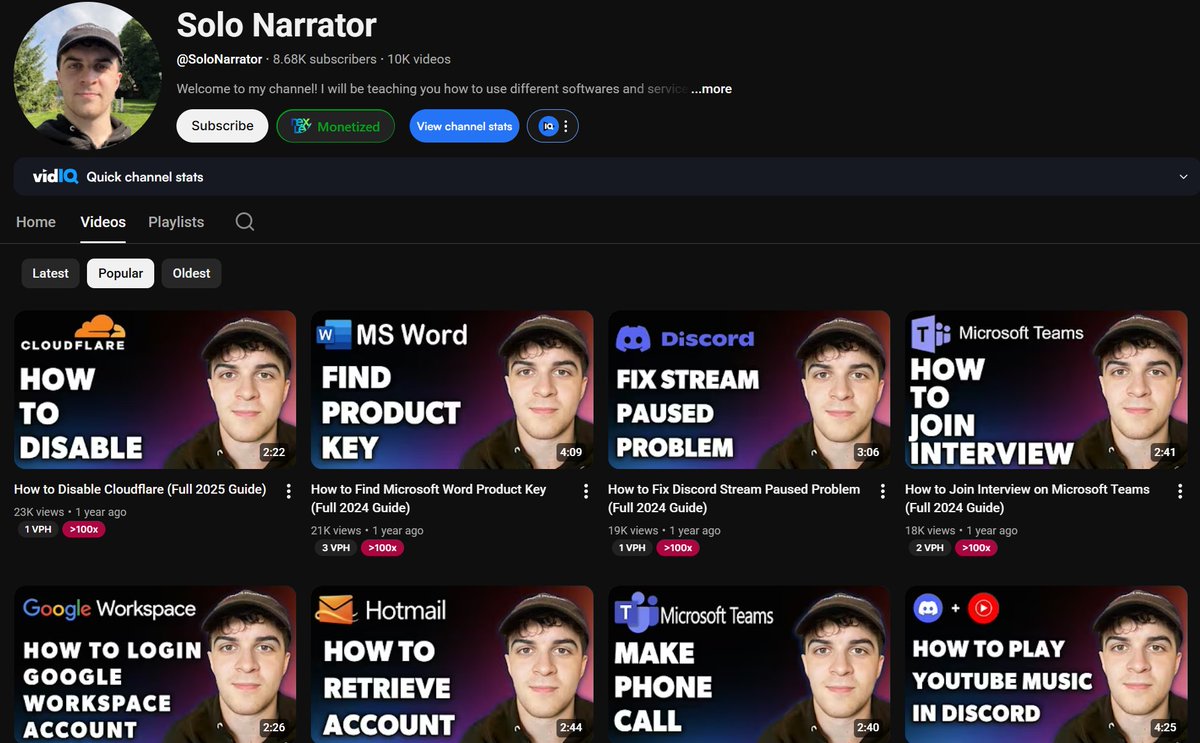
Task: Click 23K views text under Cloudflare video
Action: tap(39, 512)
